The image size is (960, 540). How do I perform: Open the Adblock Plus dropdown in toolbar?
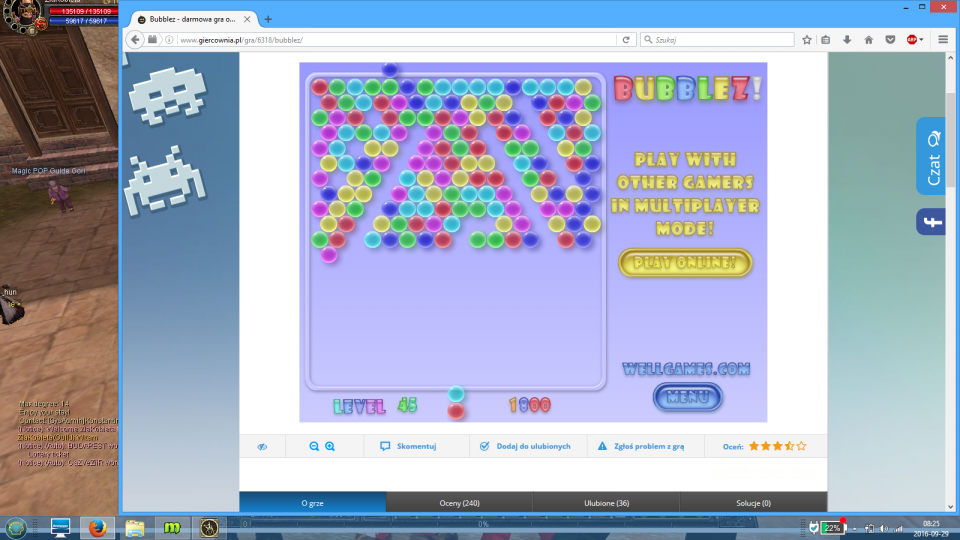[x=915, y=40]
